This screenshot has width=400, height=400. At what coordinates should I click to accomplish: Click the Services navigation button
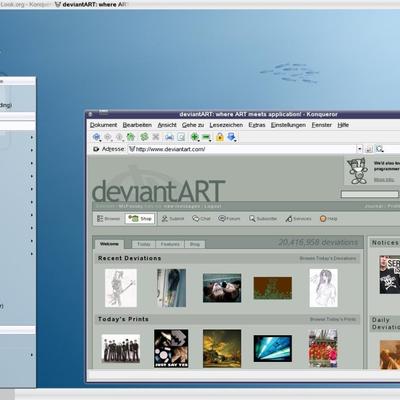click(298, 219)
